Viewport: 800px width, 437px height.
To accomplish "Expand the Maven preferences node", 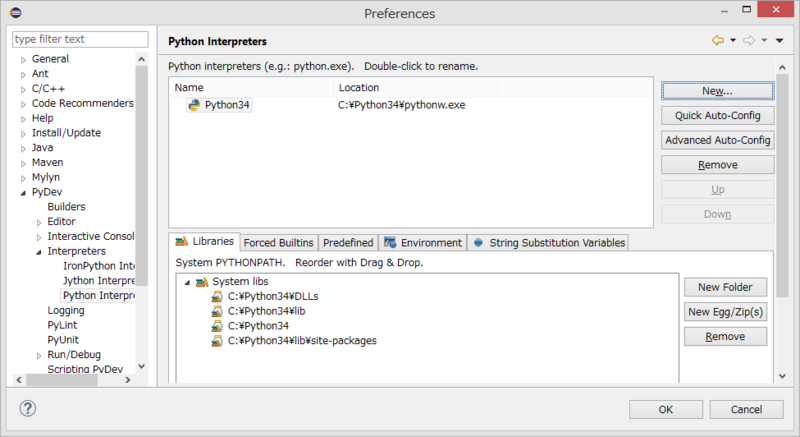I will (23, 163).
